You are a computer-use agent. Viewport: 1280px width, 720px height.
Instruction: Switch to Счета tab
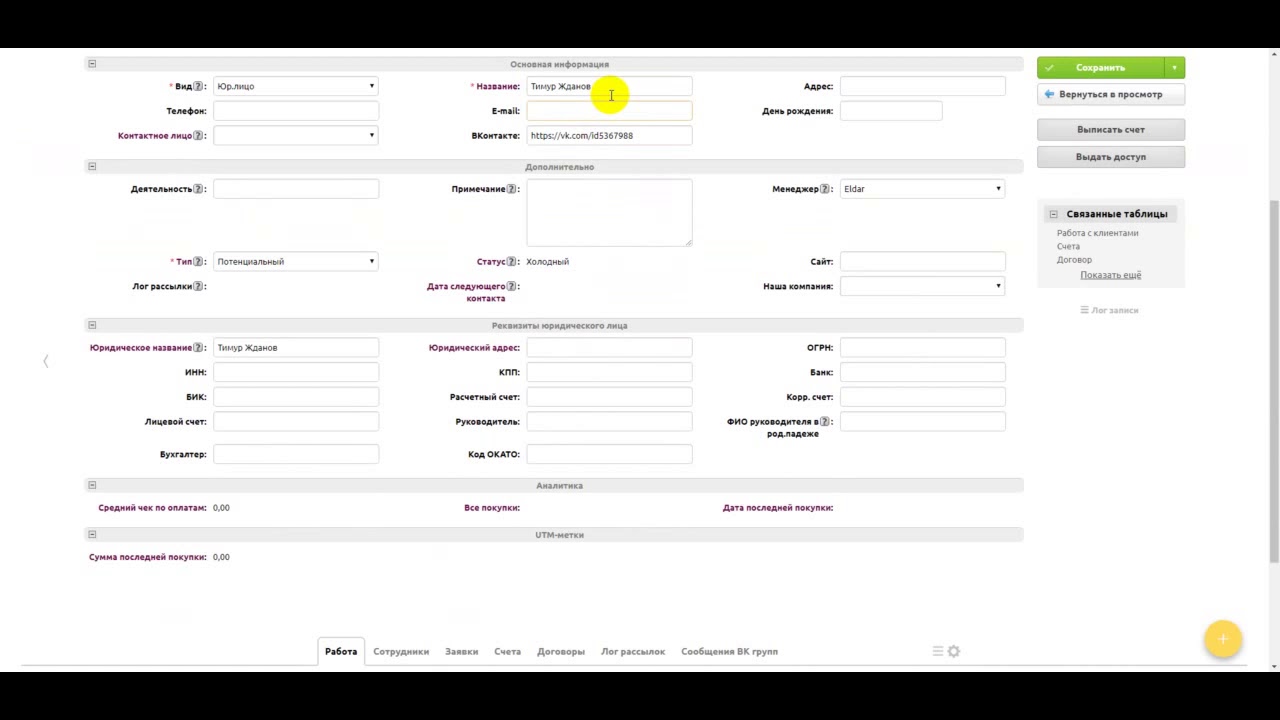coord(507,651)
